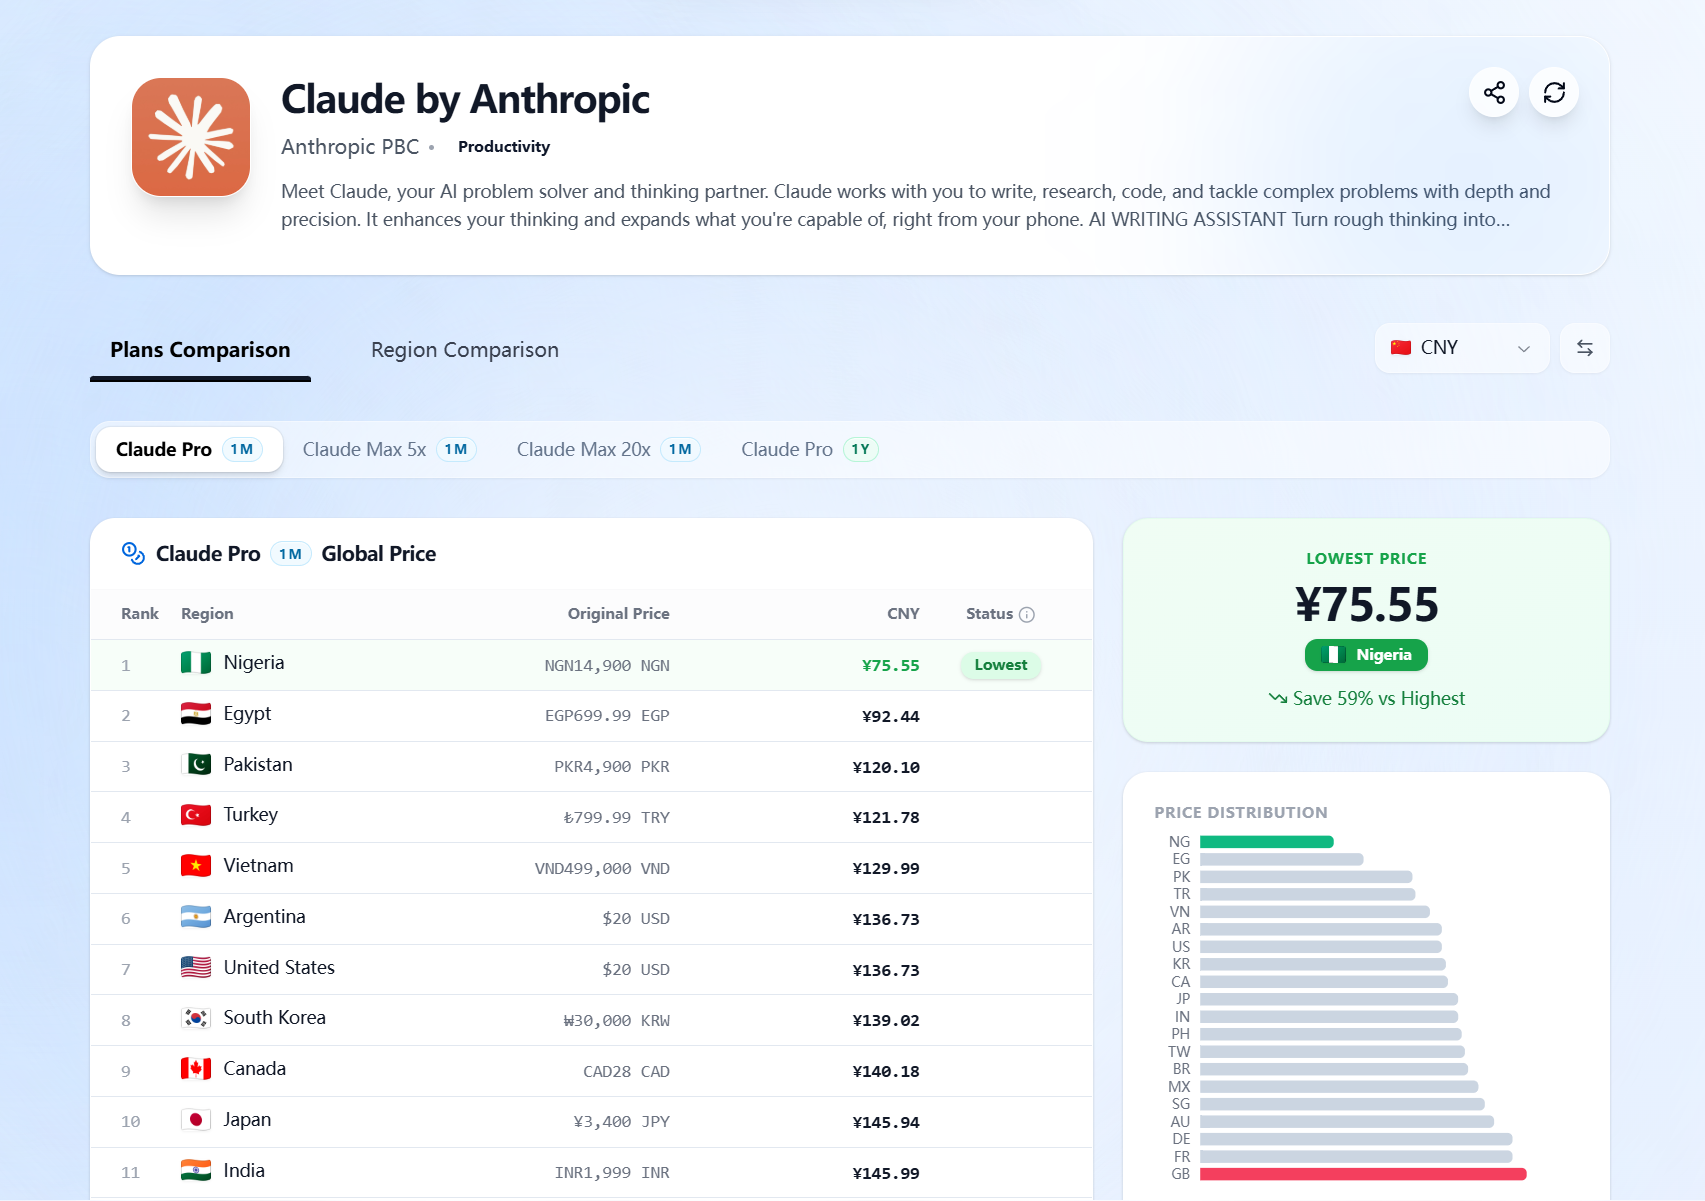Click the Japan flag icon
The image size is (1705, 1201).
point(196,1120)
